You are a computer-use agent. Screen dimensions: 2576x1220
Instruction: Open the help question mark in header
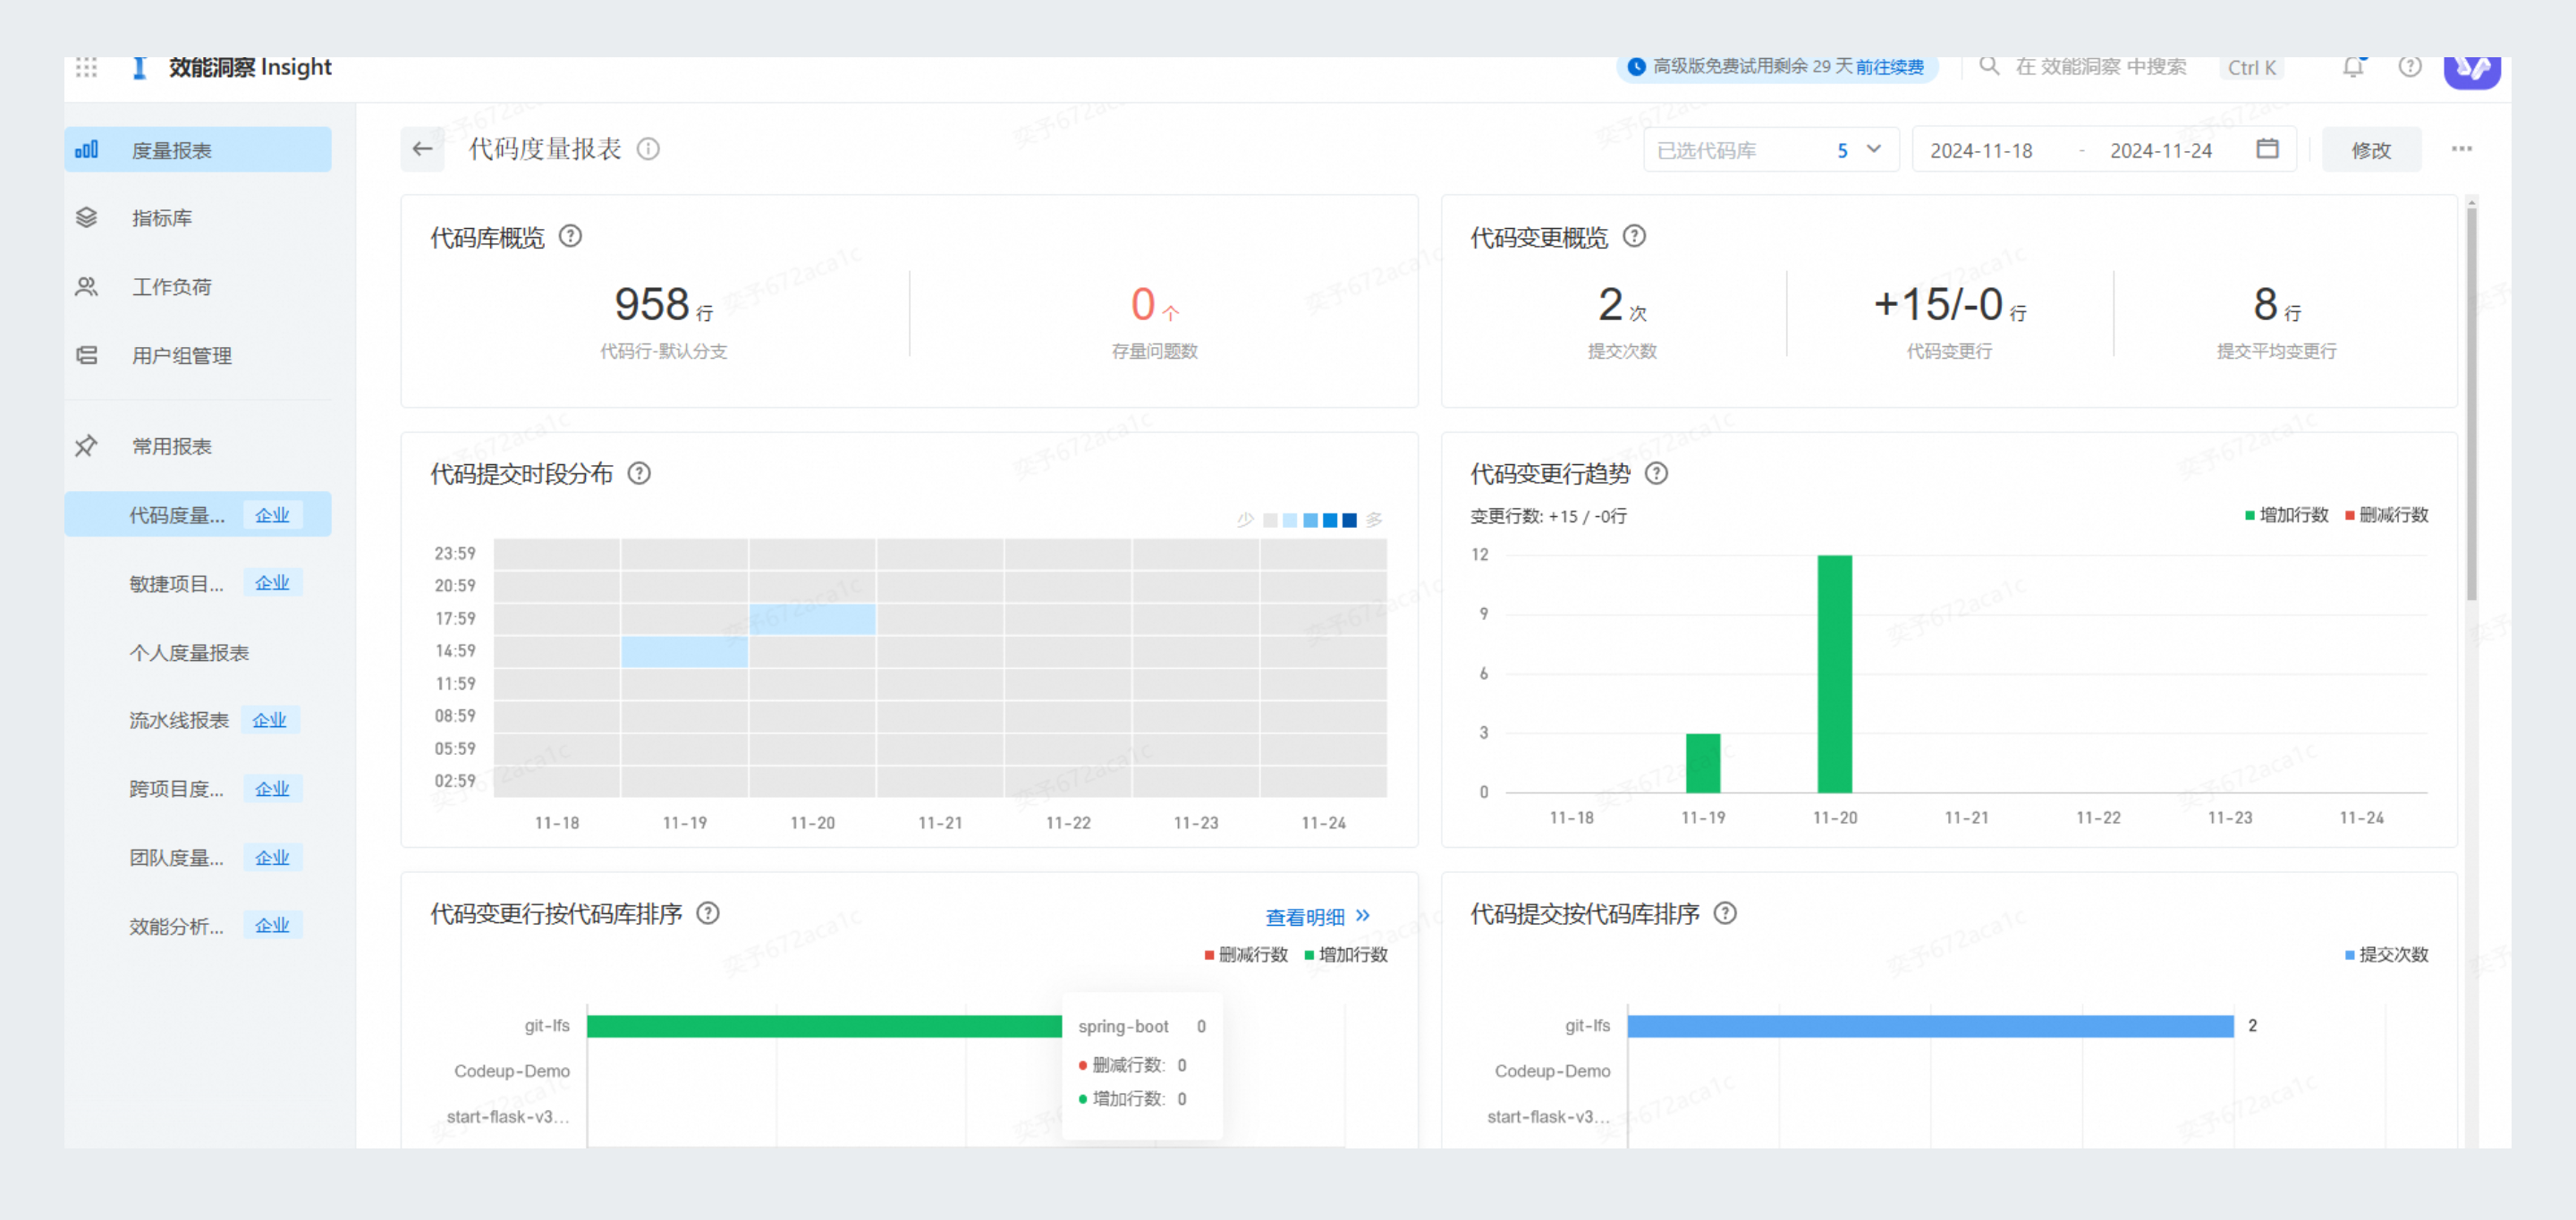[2410, 67]
